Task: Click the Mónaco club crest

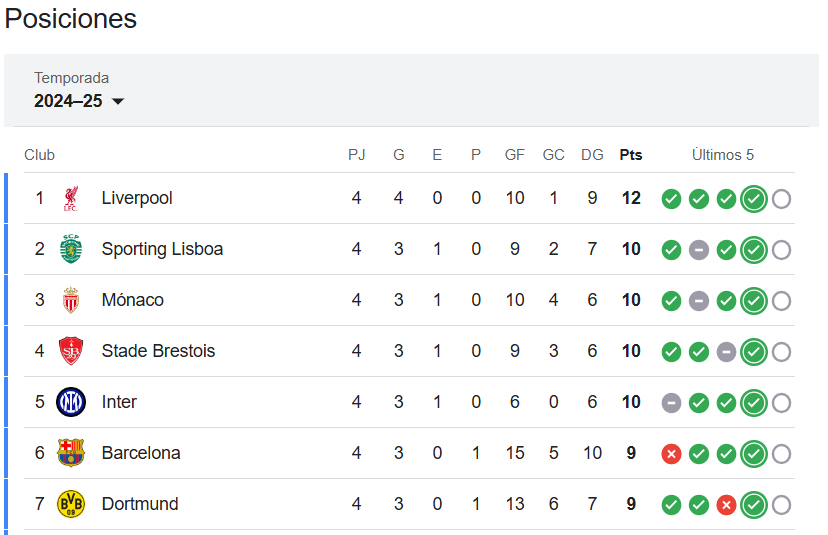Action: tap(71, 300)
